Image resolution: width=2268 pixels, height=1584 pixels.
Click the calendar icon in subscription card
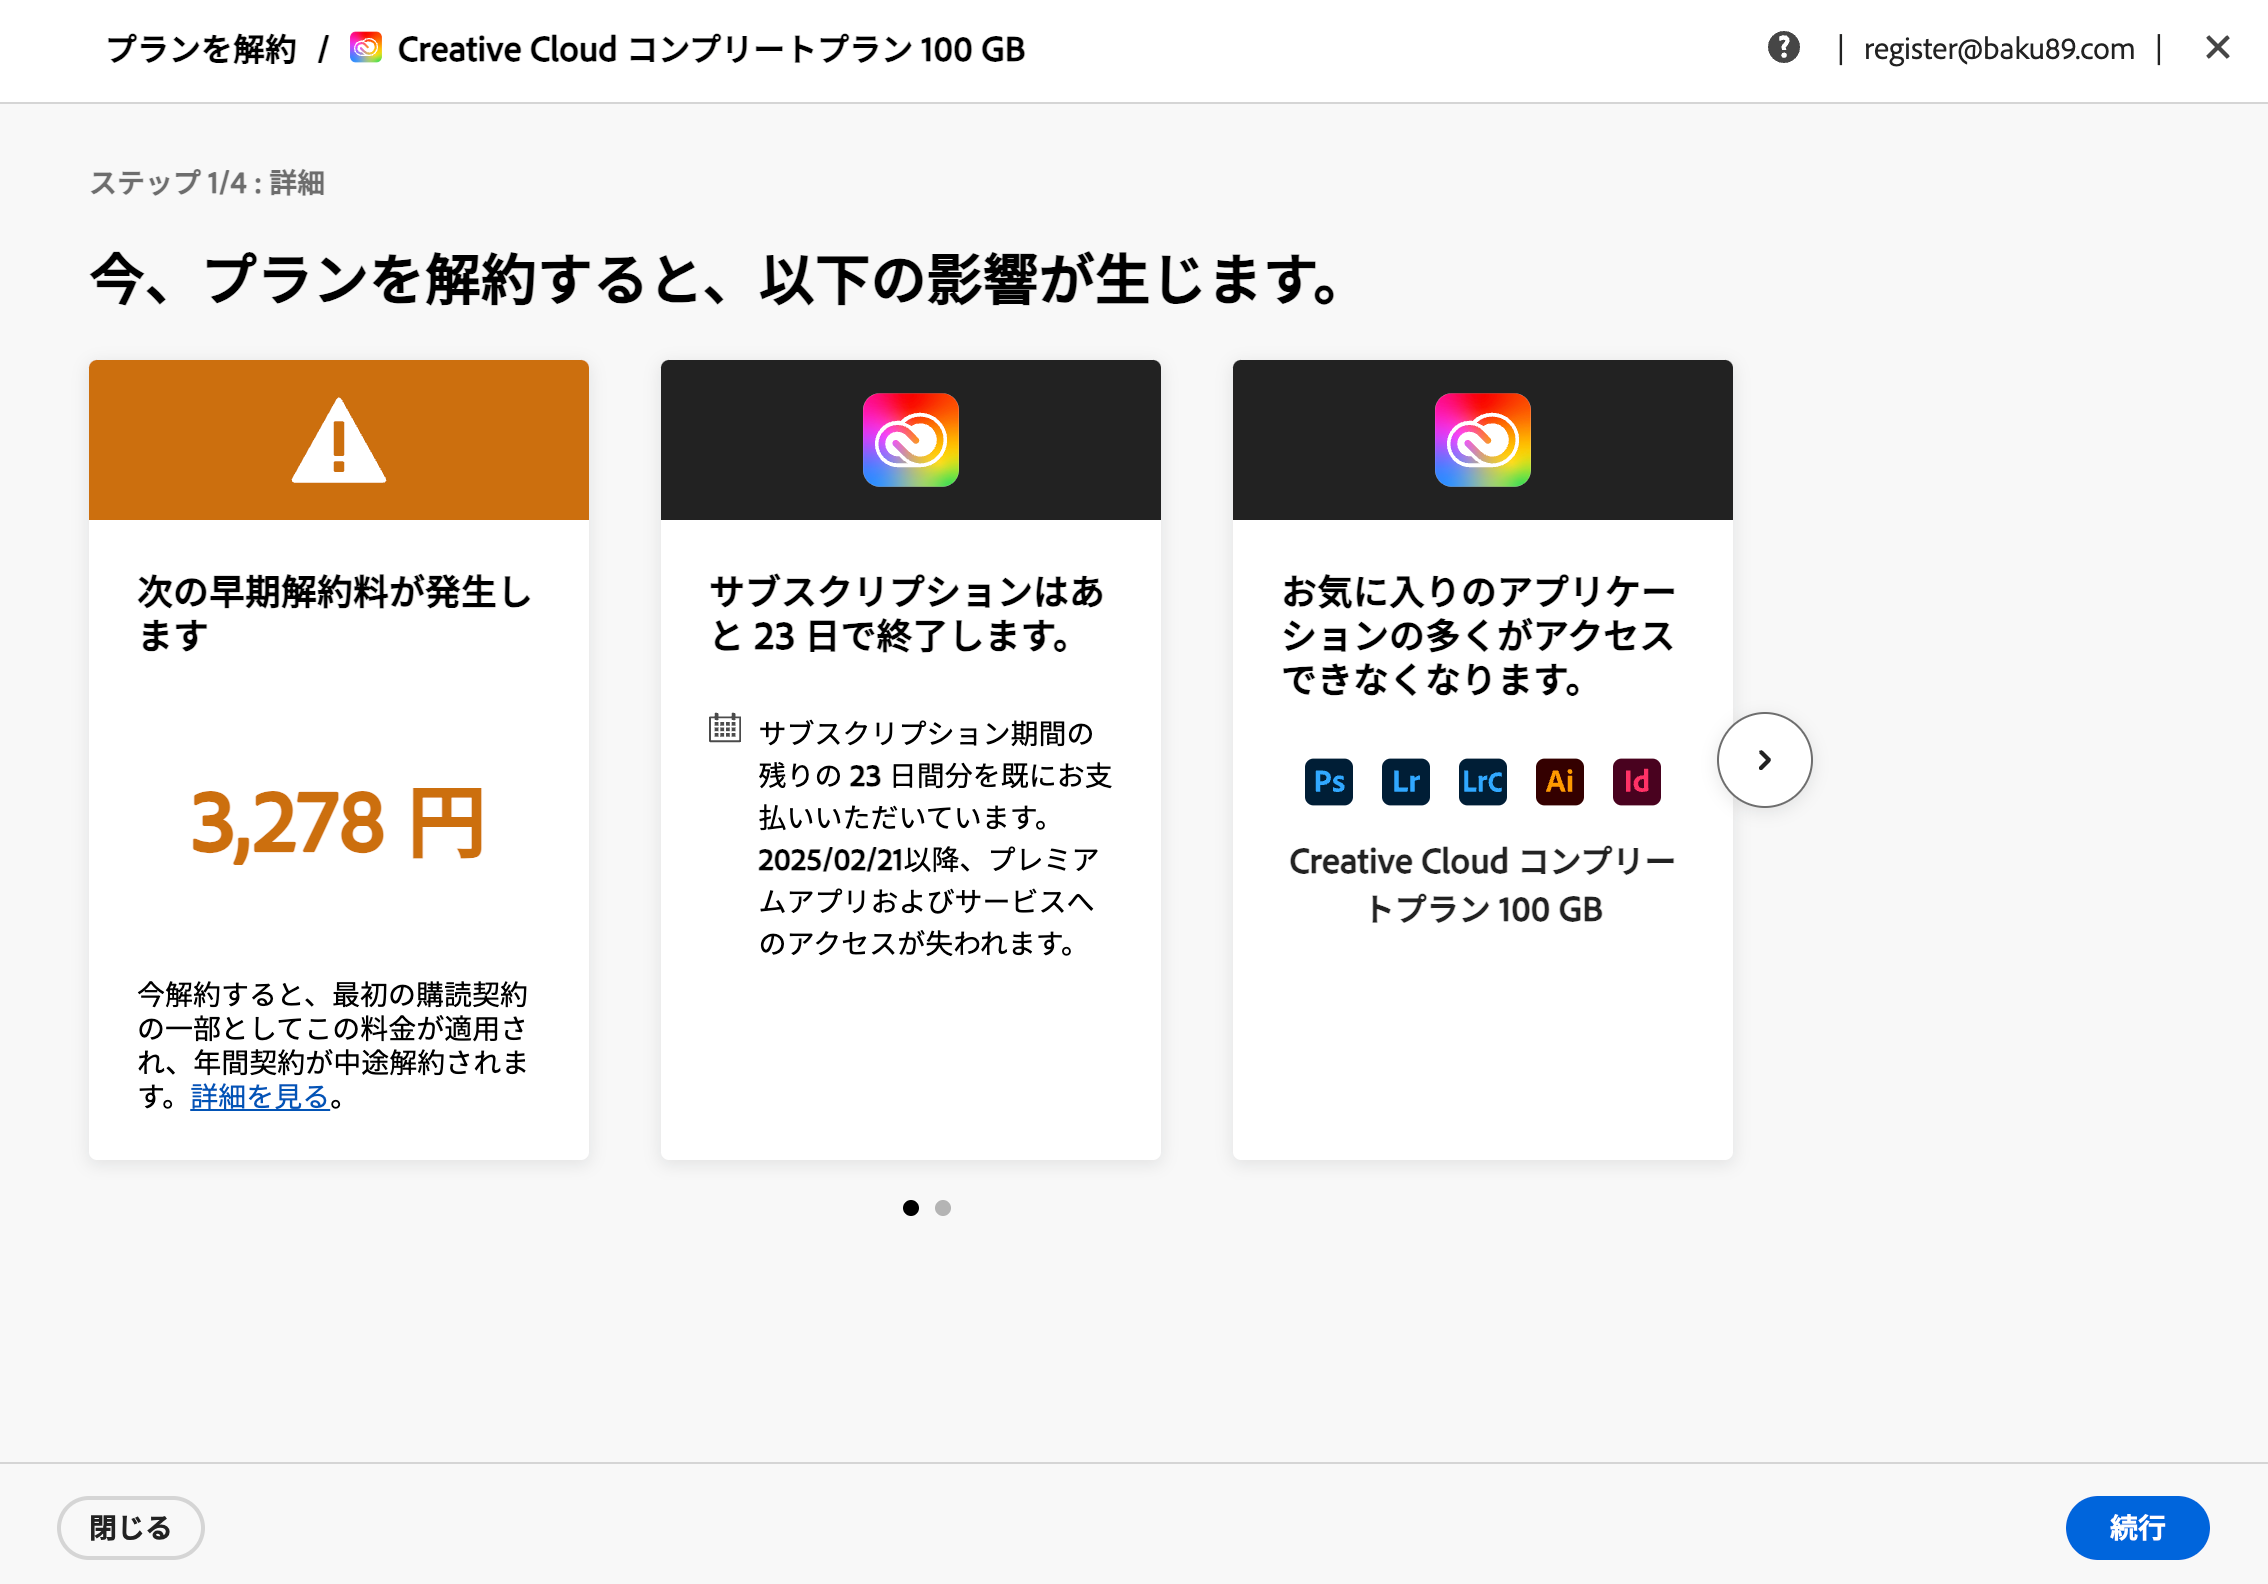[x=724, y=728]
